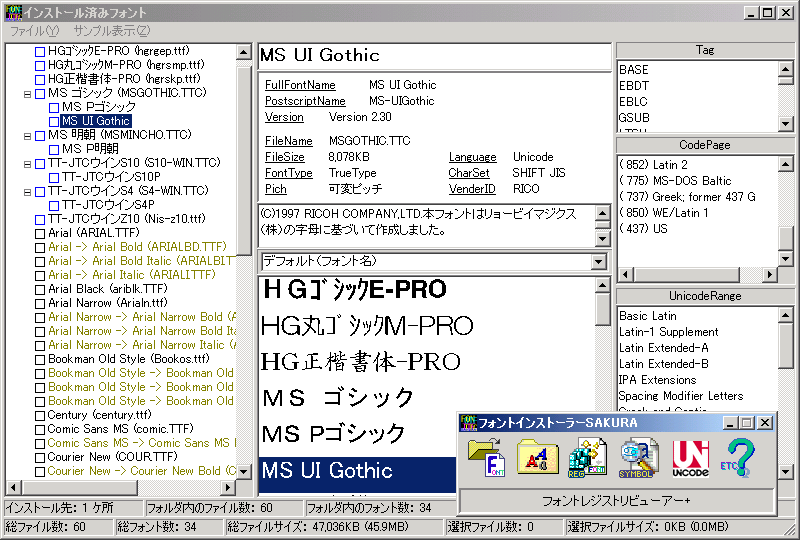Select TT-JTCウインZ10 (Nis-z10.ttf) tree item
This screenshot has height=540, width=800.
click(127, 219)
